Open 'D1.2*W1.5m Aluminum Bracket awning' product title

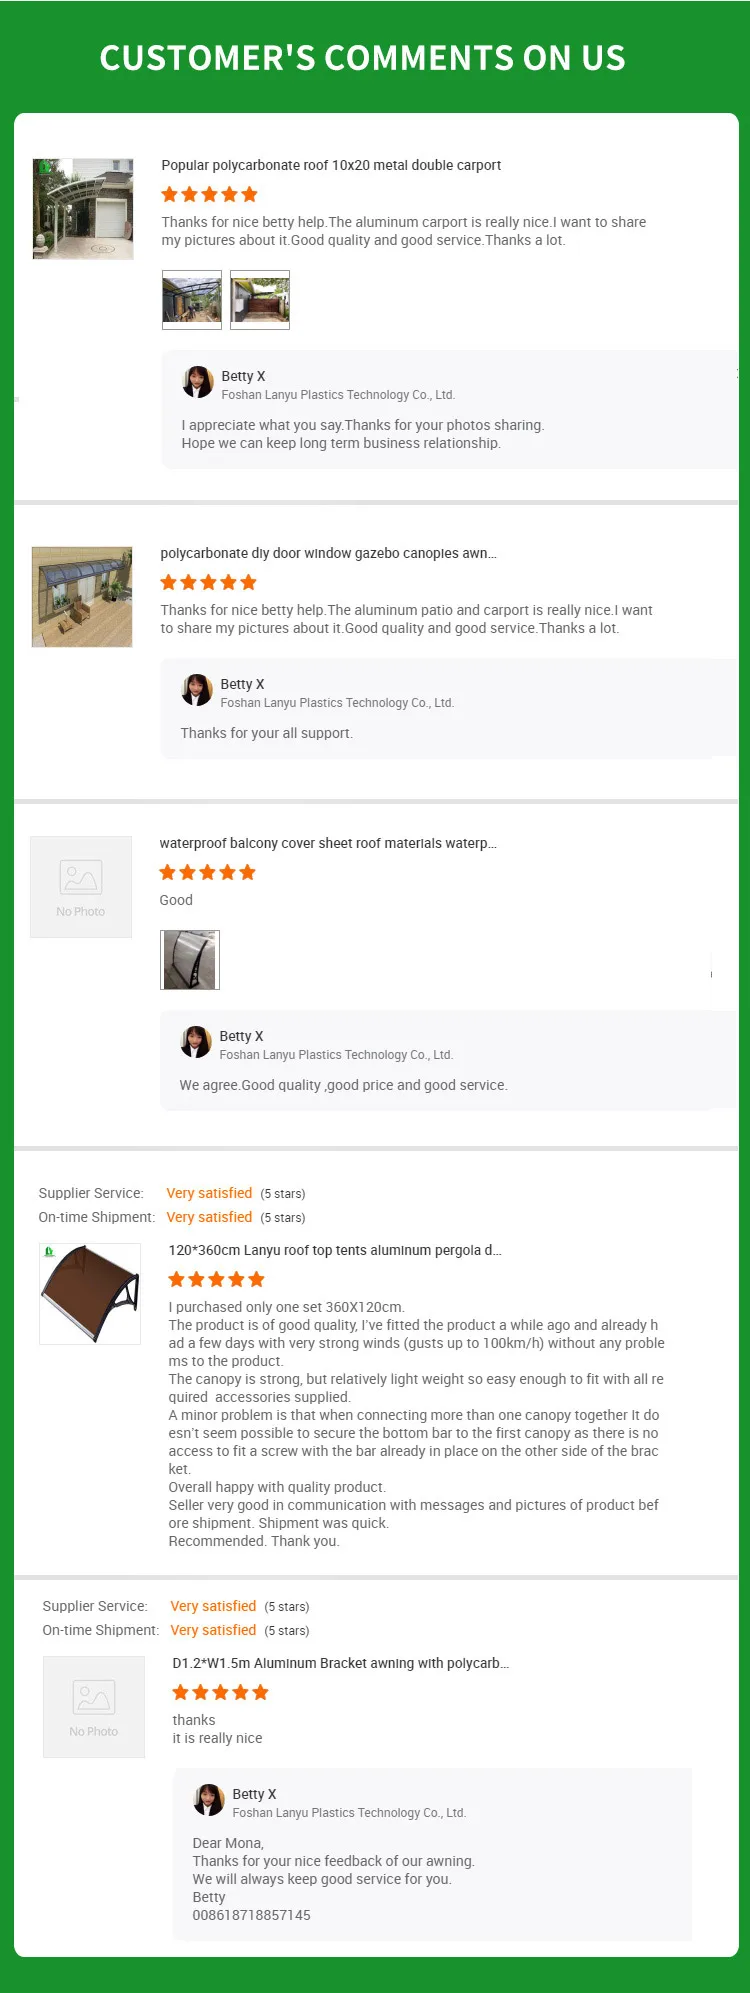[x=341, y=1663]
